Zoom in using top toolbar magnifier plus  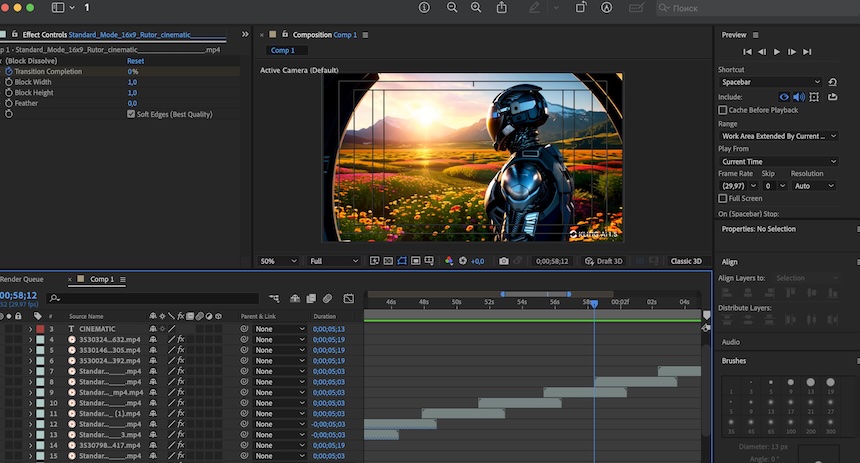pyautogui.click(x=476, y=8)
